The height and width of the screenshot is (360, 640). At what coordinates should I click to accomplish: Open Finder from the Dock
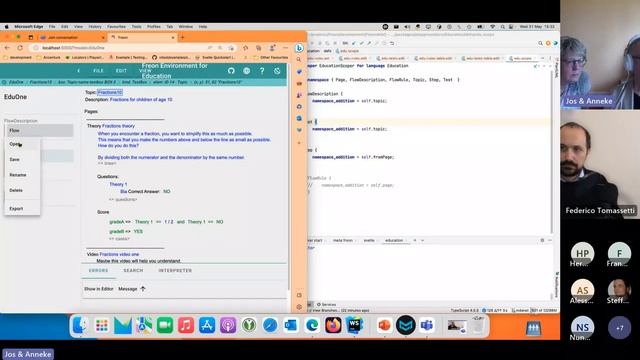pos(80,326)
